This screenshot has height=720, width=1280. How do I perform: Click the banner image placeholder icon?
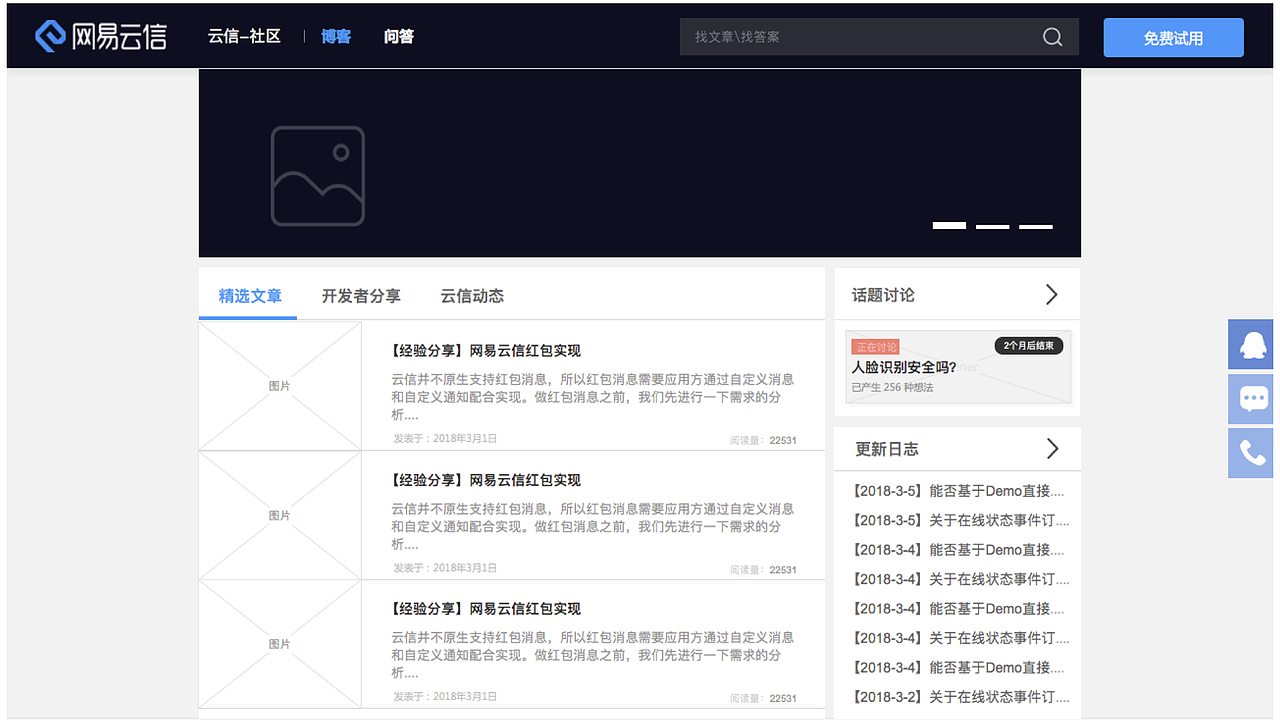pyautogui.click(x=317, y=176)
